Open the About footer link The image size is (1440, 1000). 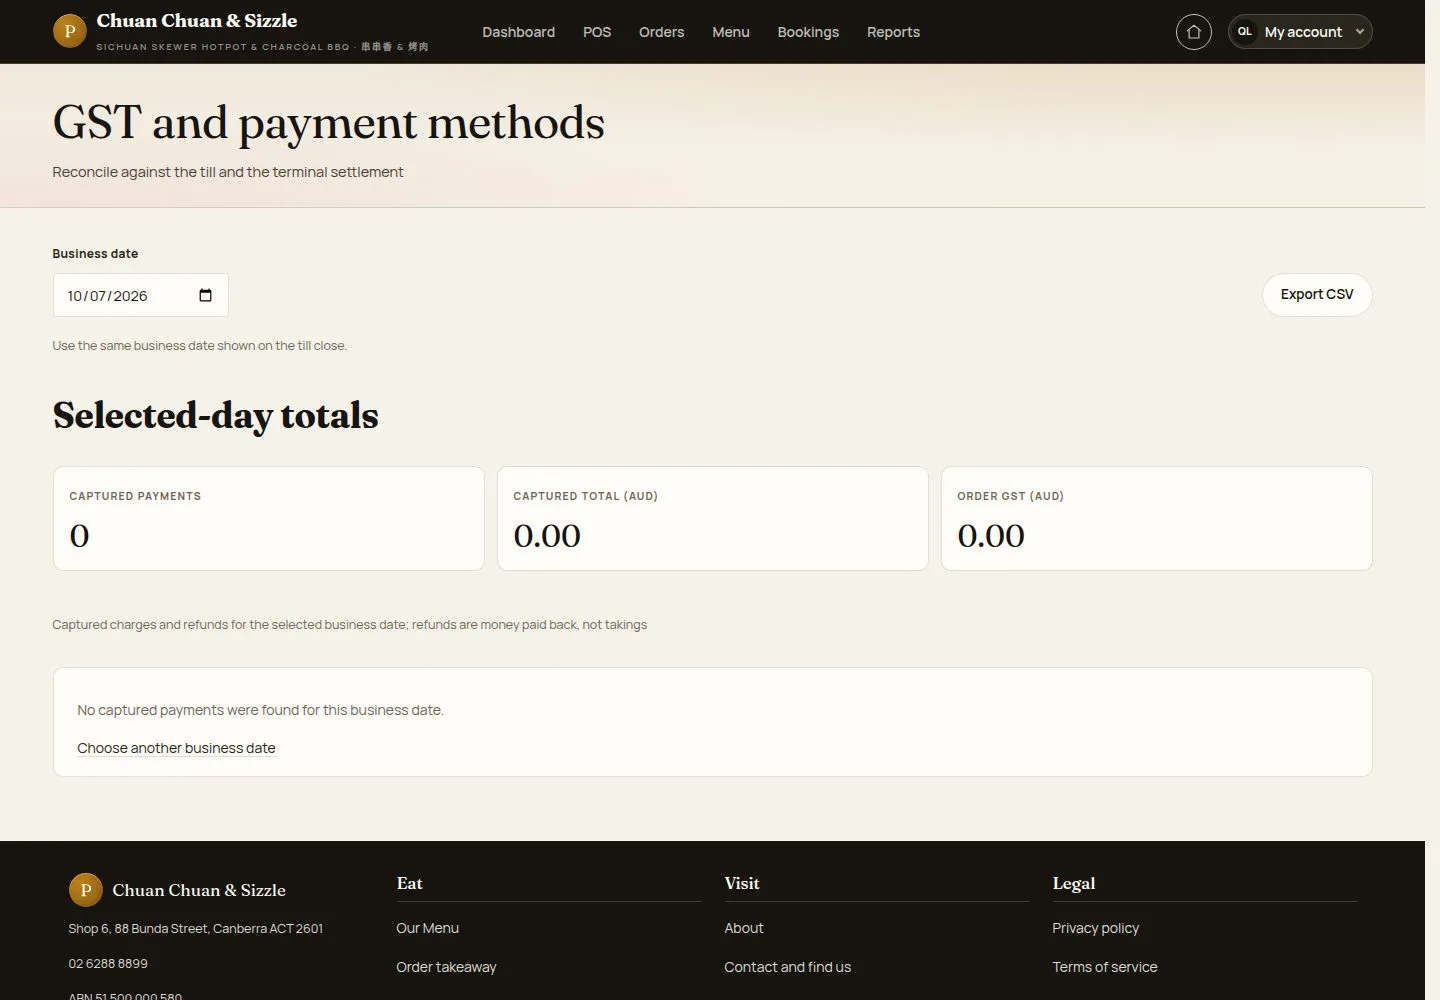[x=744, y=928]
